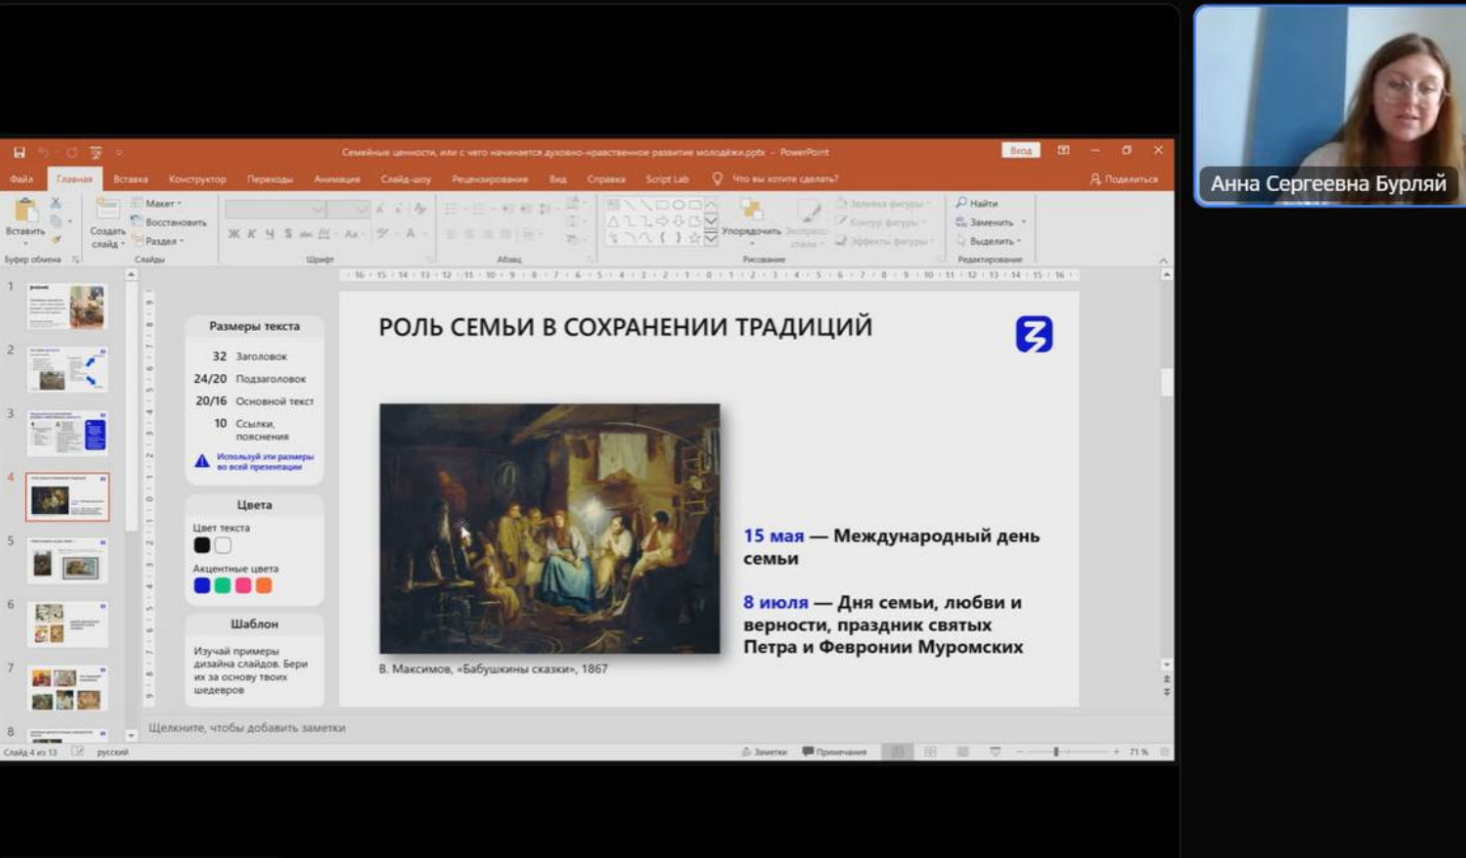Select slide 1 thumbnail in slide panel
The width and height of the screenshot is (1466, 858).
tap(67, 306)
